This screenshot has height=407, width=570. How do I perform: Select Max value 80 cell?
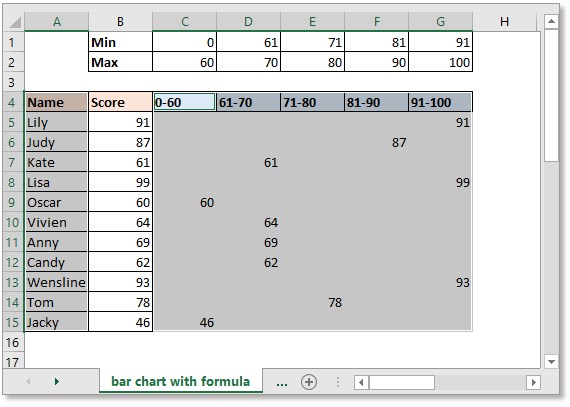(313, 62)
